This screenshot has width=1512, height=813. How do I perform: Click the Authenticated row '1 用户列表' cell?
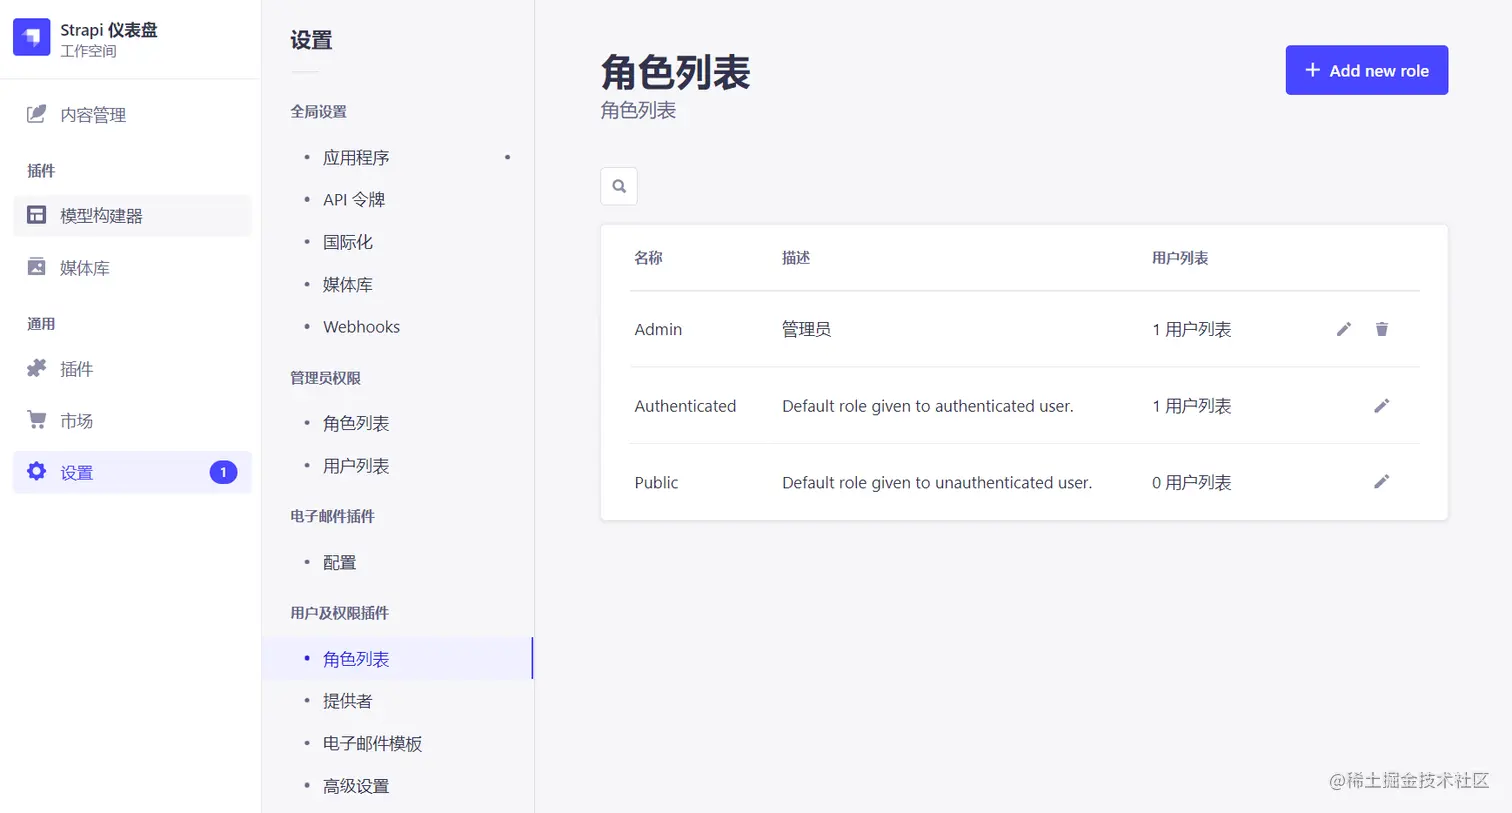click(x=1191, y=406)
